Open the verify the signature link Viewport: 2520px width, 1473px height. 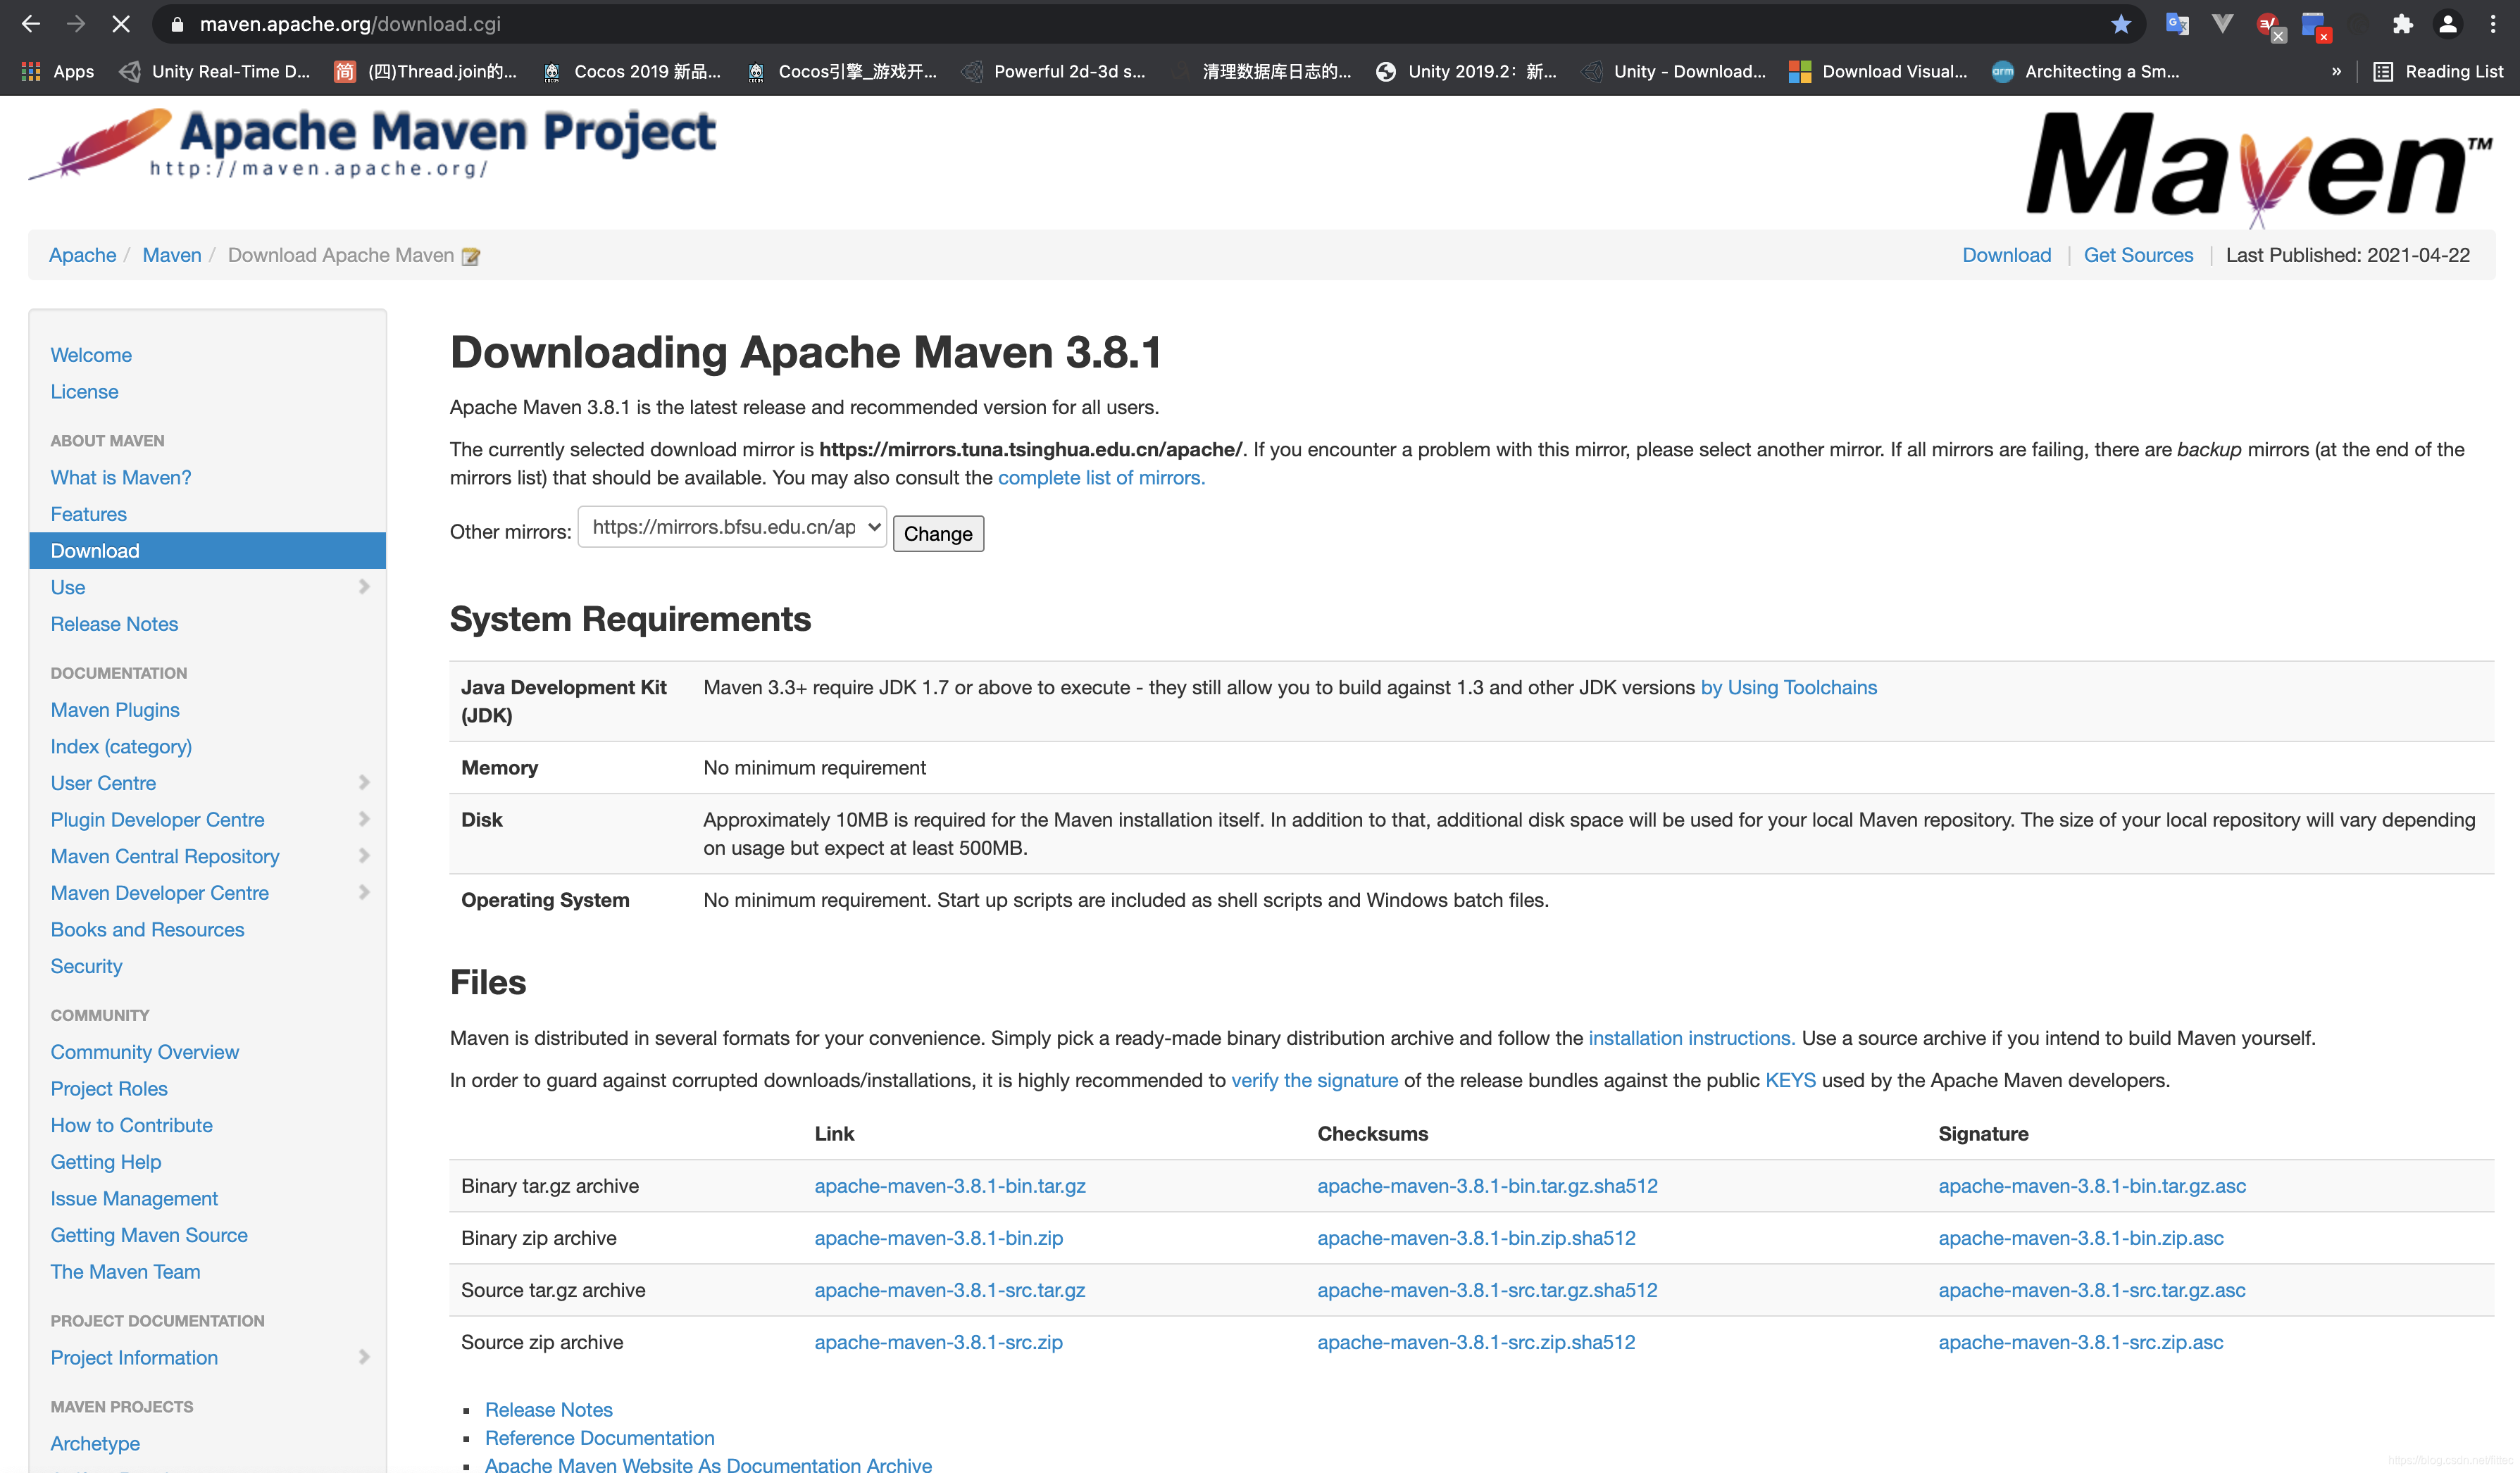pyautogui.click(x=1314, y=1080)
